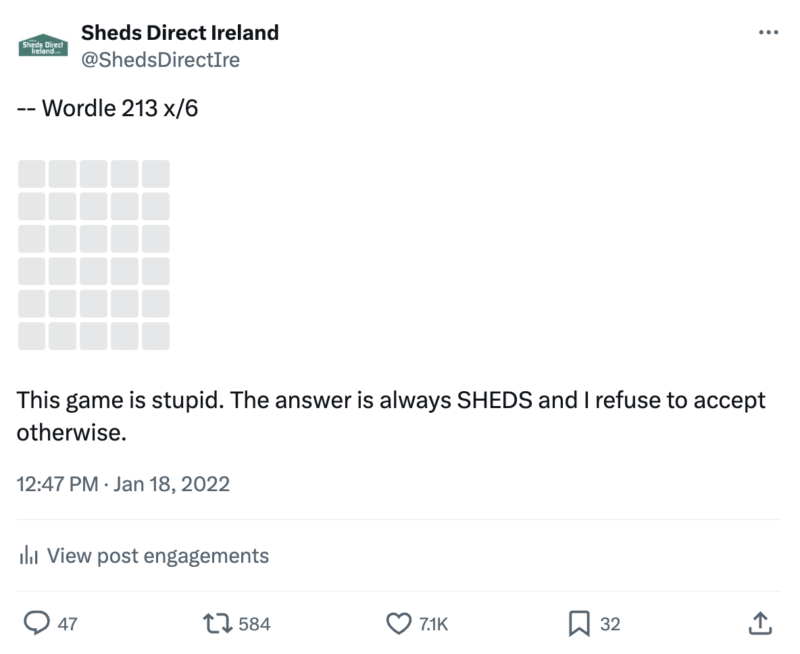Select the repost count showing 584
The height and width of the screenshot is (654, 800).
point(253,623)
